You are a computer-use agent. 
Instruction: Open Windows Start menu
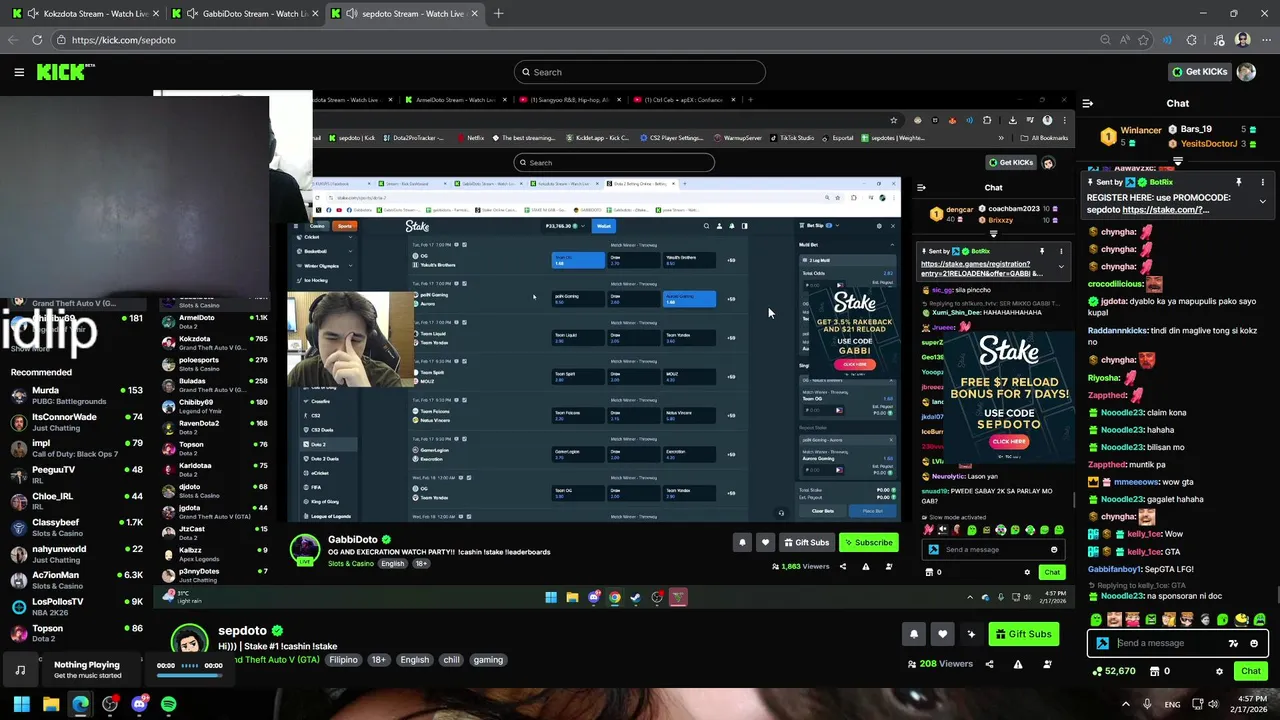click(21, 704)
